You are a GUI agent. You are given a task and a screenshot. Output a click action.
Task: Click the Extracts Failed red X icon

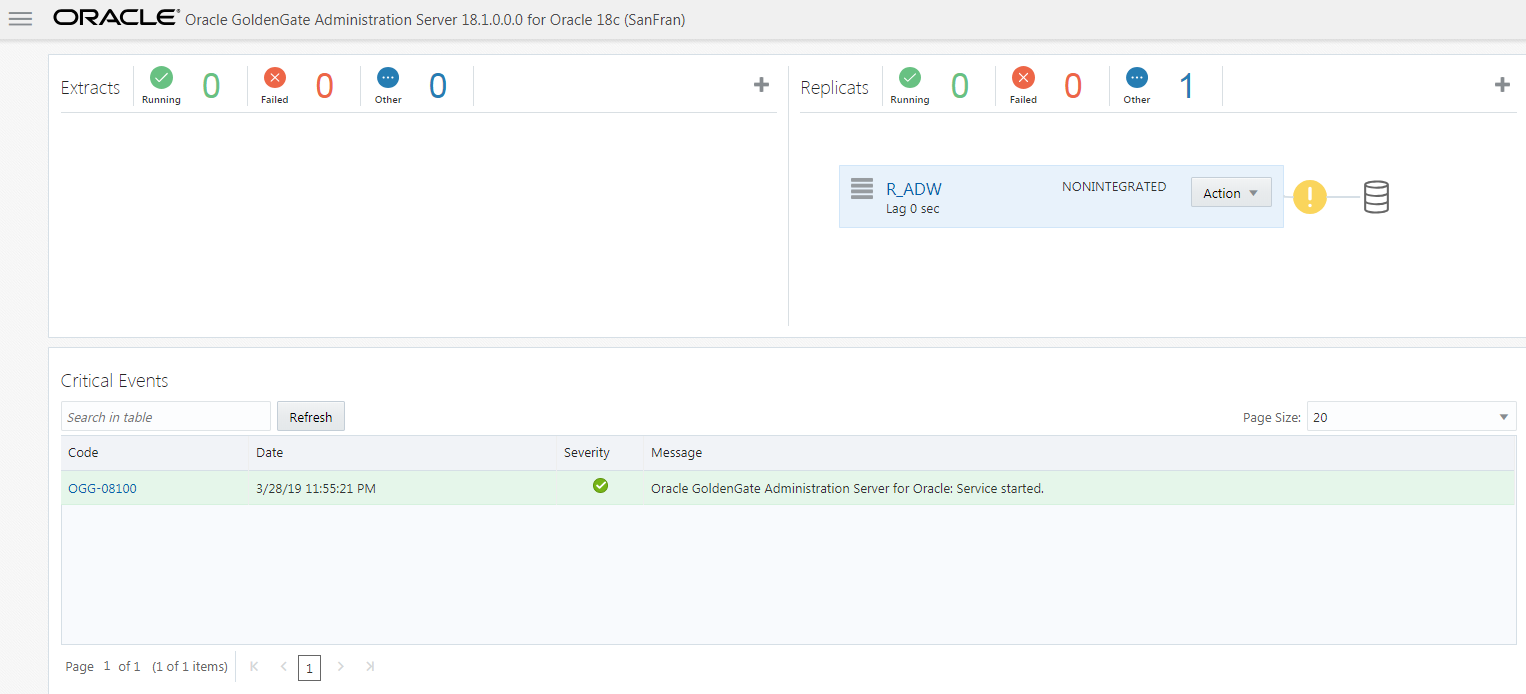coord(275,77)
